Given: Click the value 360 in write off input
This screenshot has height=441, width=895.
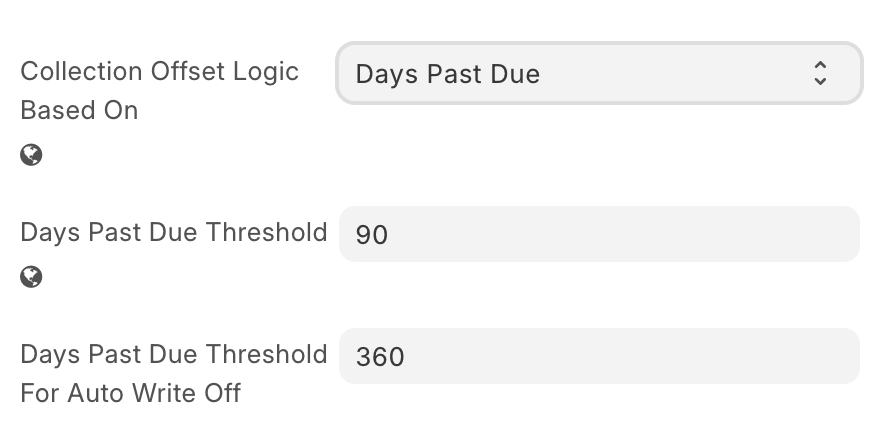Looking at the screenshot, I should pos(380,357).
